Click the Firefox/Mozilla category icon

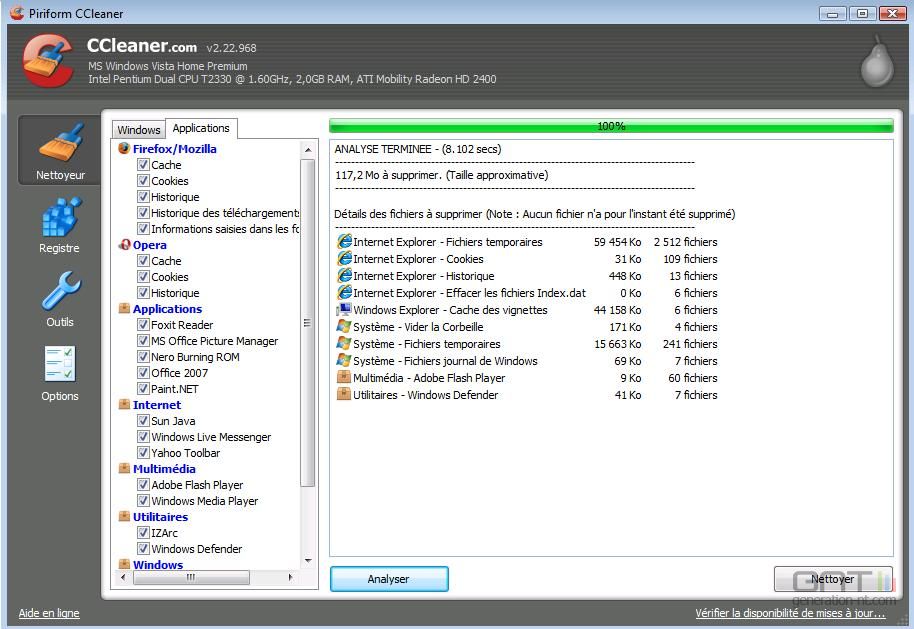126,148
